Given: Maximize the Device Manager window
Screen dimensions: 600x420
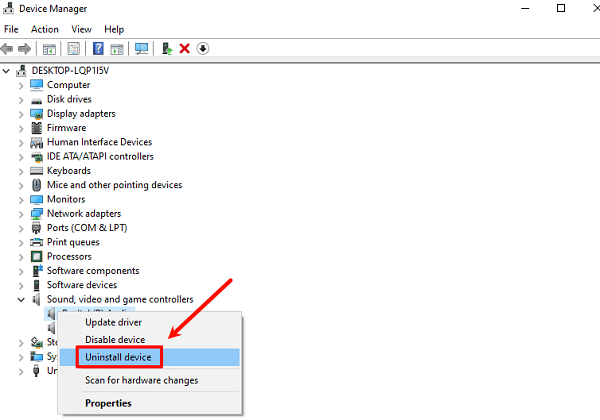Looking at the screenshot, I should [x=561, y=8].
